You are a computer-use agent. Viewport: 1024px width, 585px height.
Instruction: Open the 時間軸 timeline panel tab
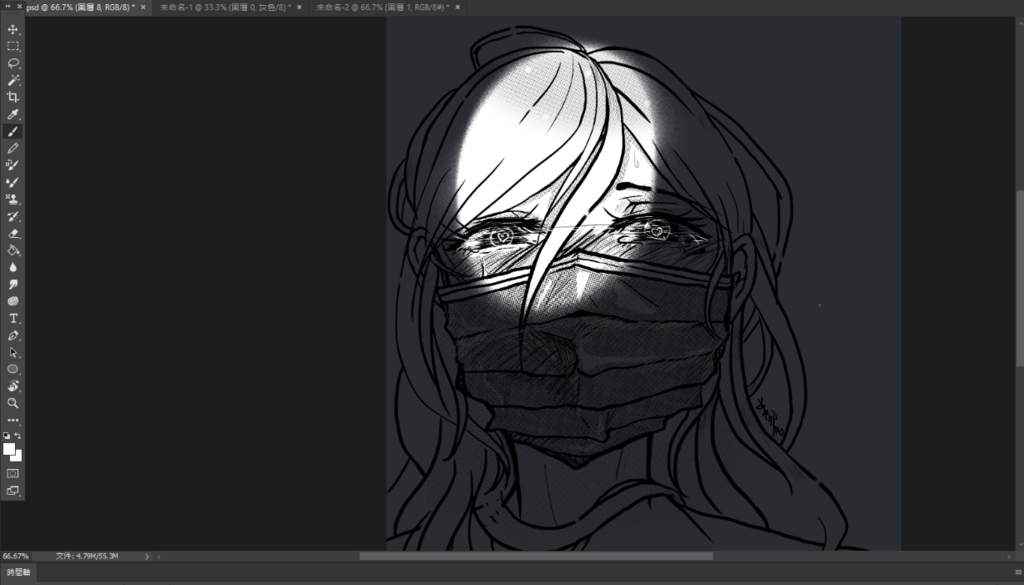coord(18,573)
